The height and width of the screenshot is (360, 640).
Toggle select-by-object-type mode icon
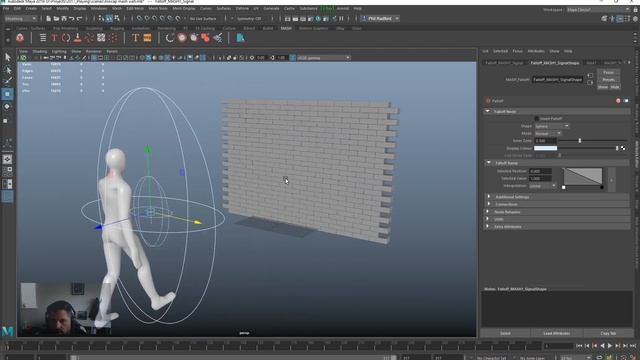[109, 18]
